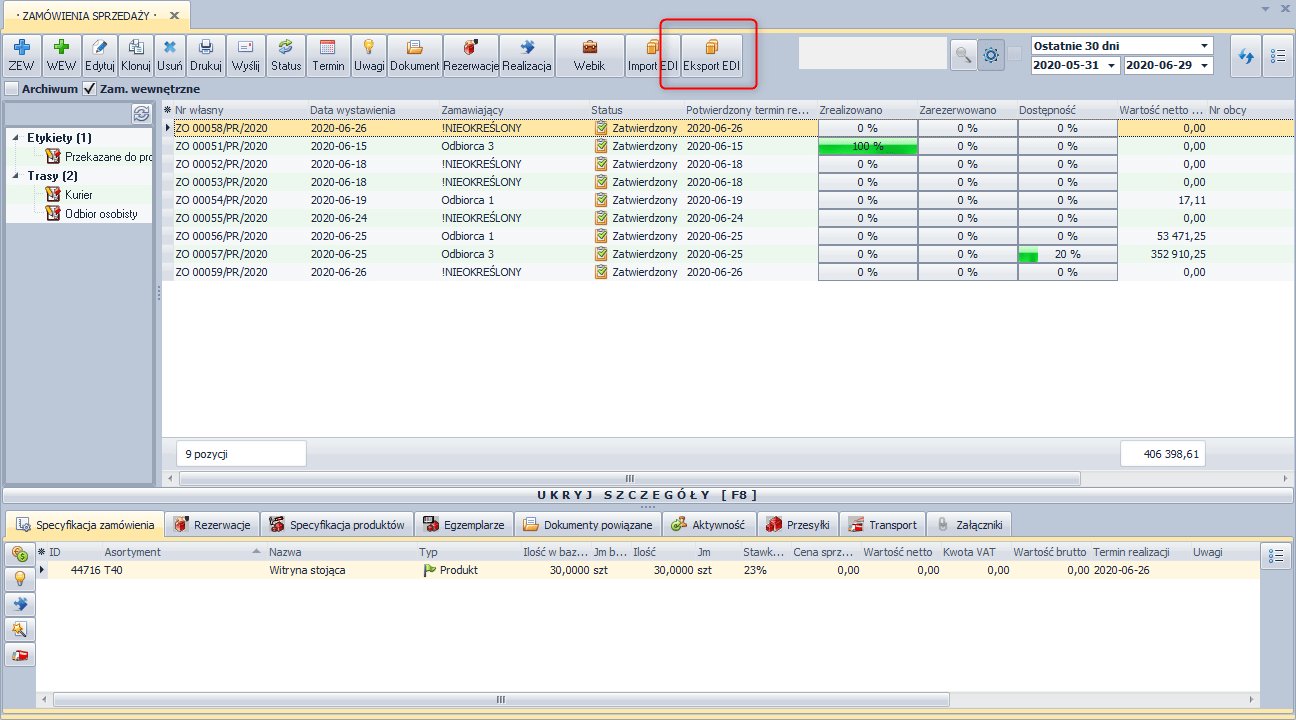Click into the search text field
The width and height of the screenshot is (1296, 720).
click(872, 53)
